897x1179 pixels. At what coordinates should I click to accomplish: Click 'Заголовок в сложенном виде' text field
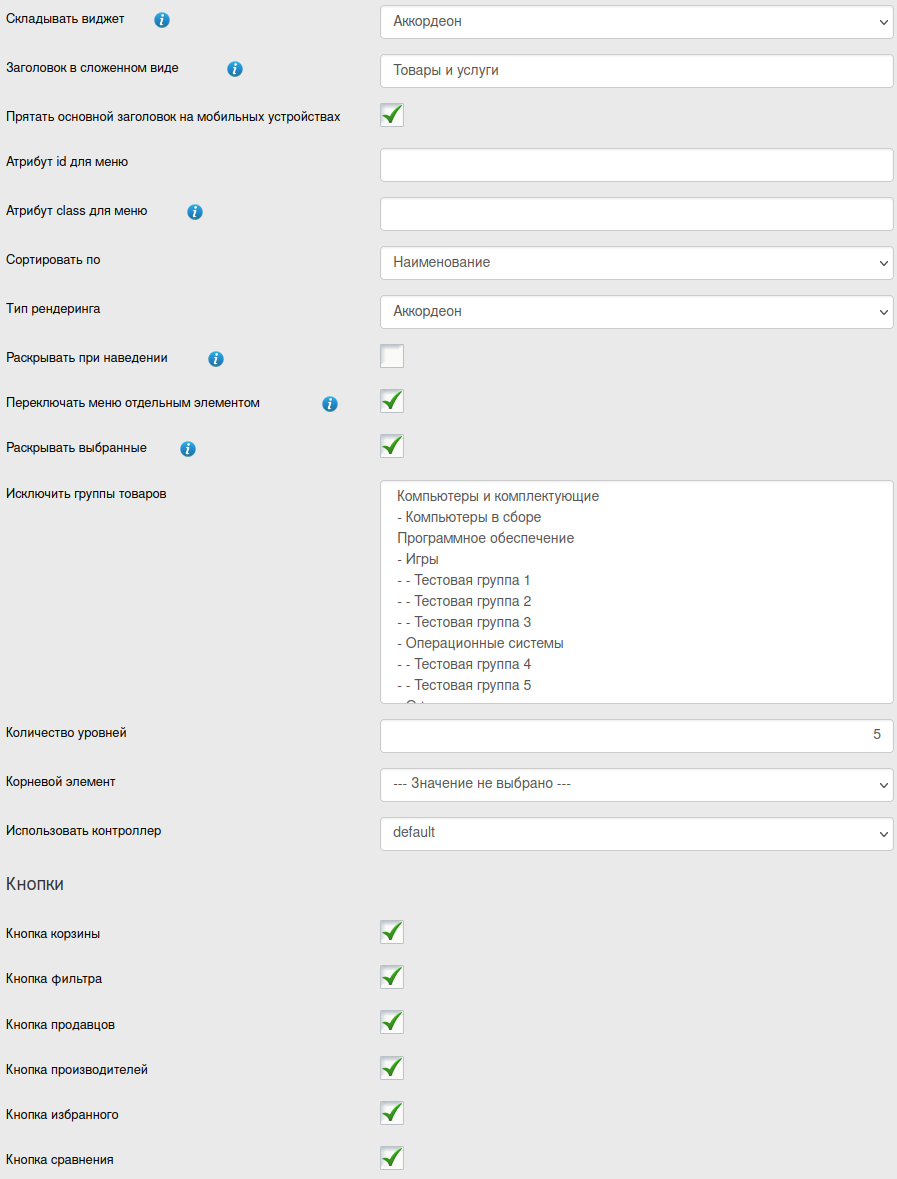coord(636,71)
